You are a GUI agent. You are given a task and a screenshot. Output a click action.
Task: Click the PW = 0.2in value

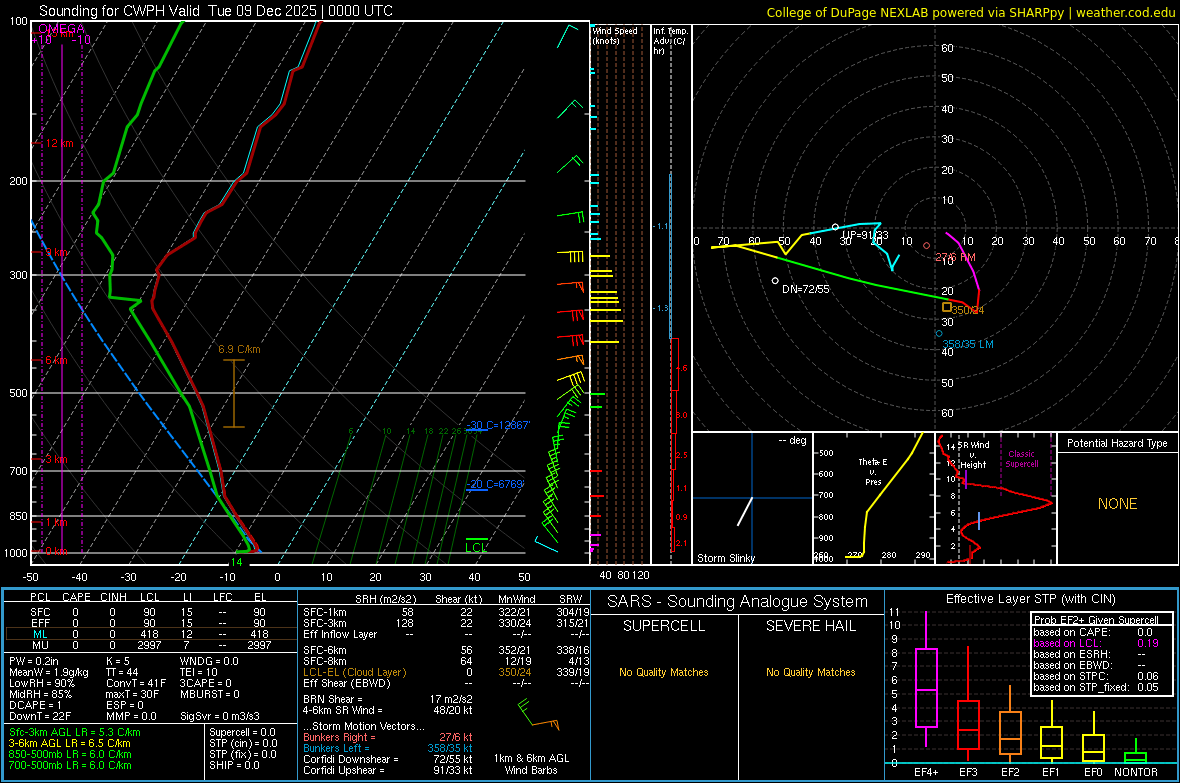tap(34, 662)
